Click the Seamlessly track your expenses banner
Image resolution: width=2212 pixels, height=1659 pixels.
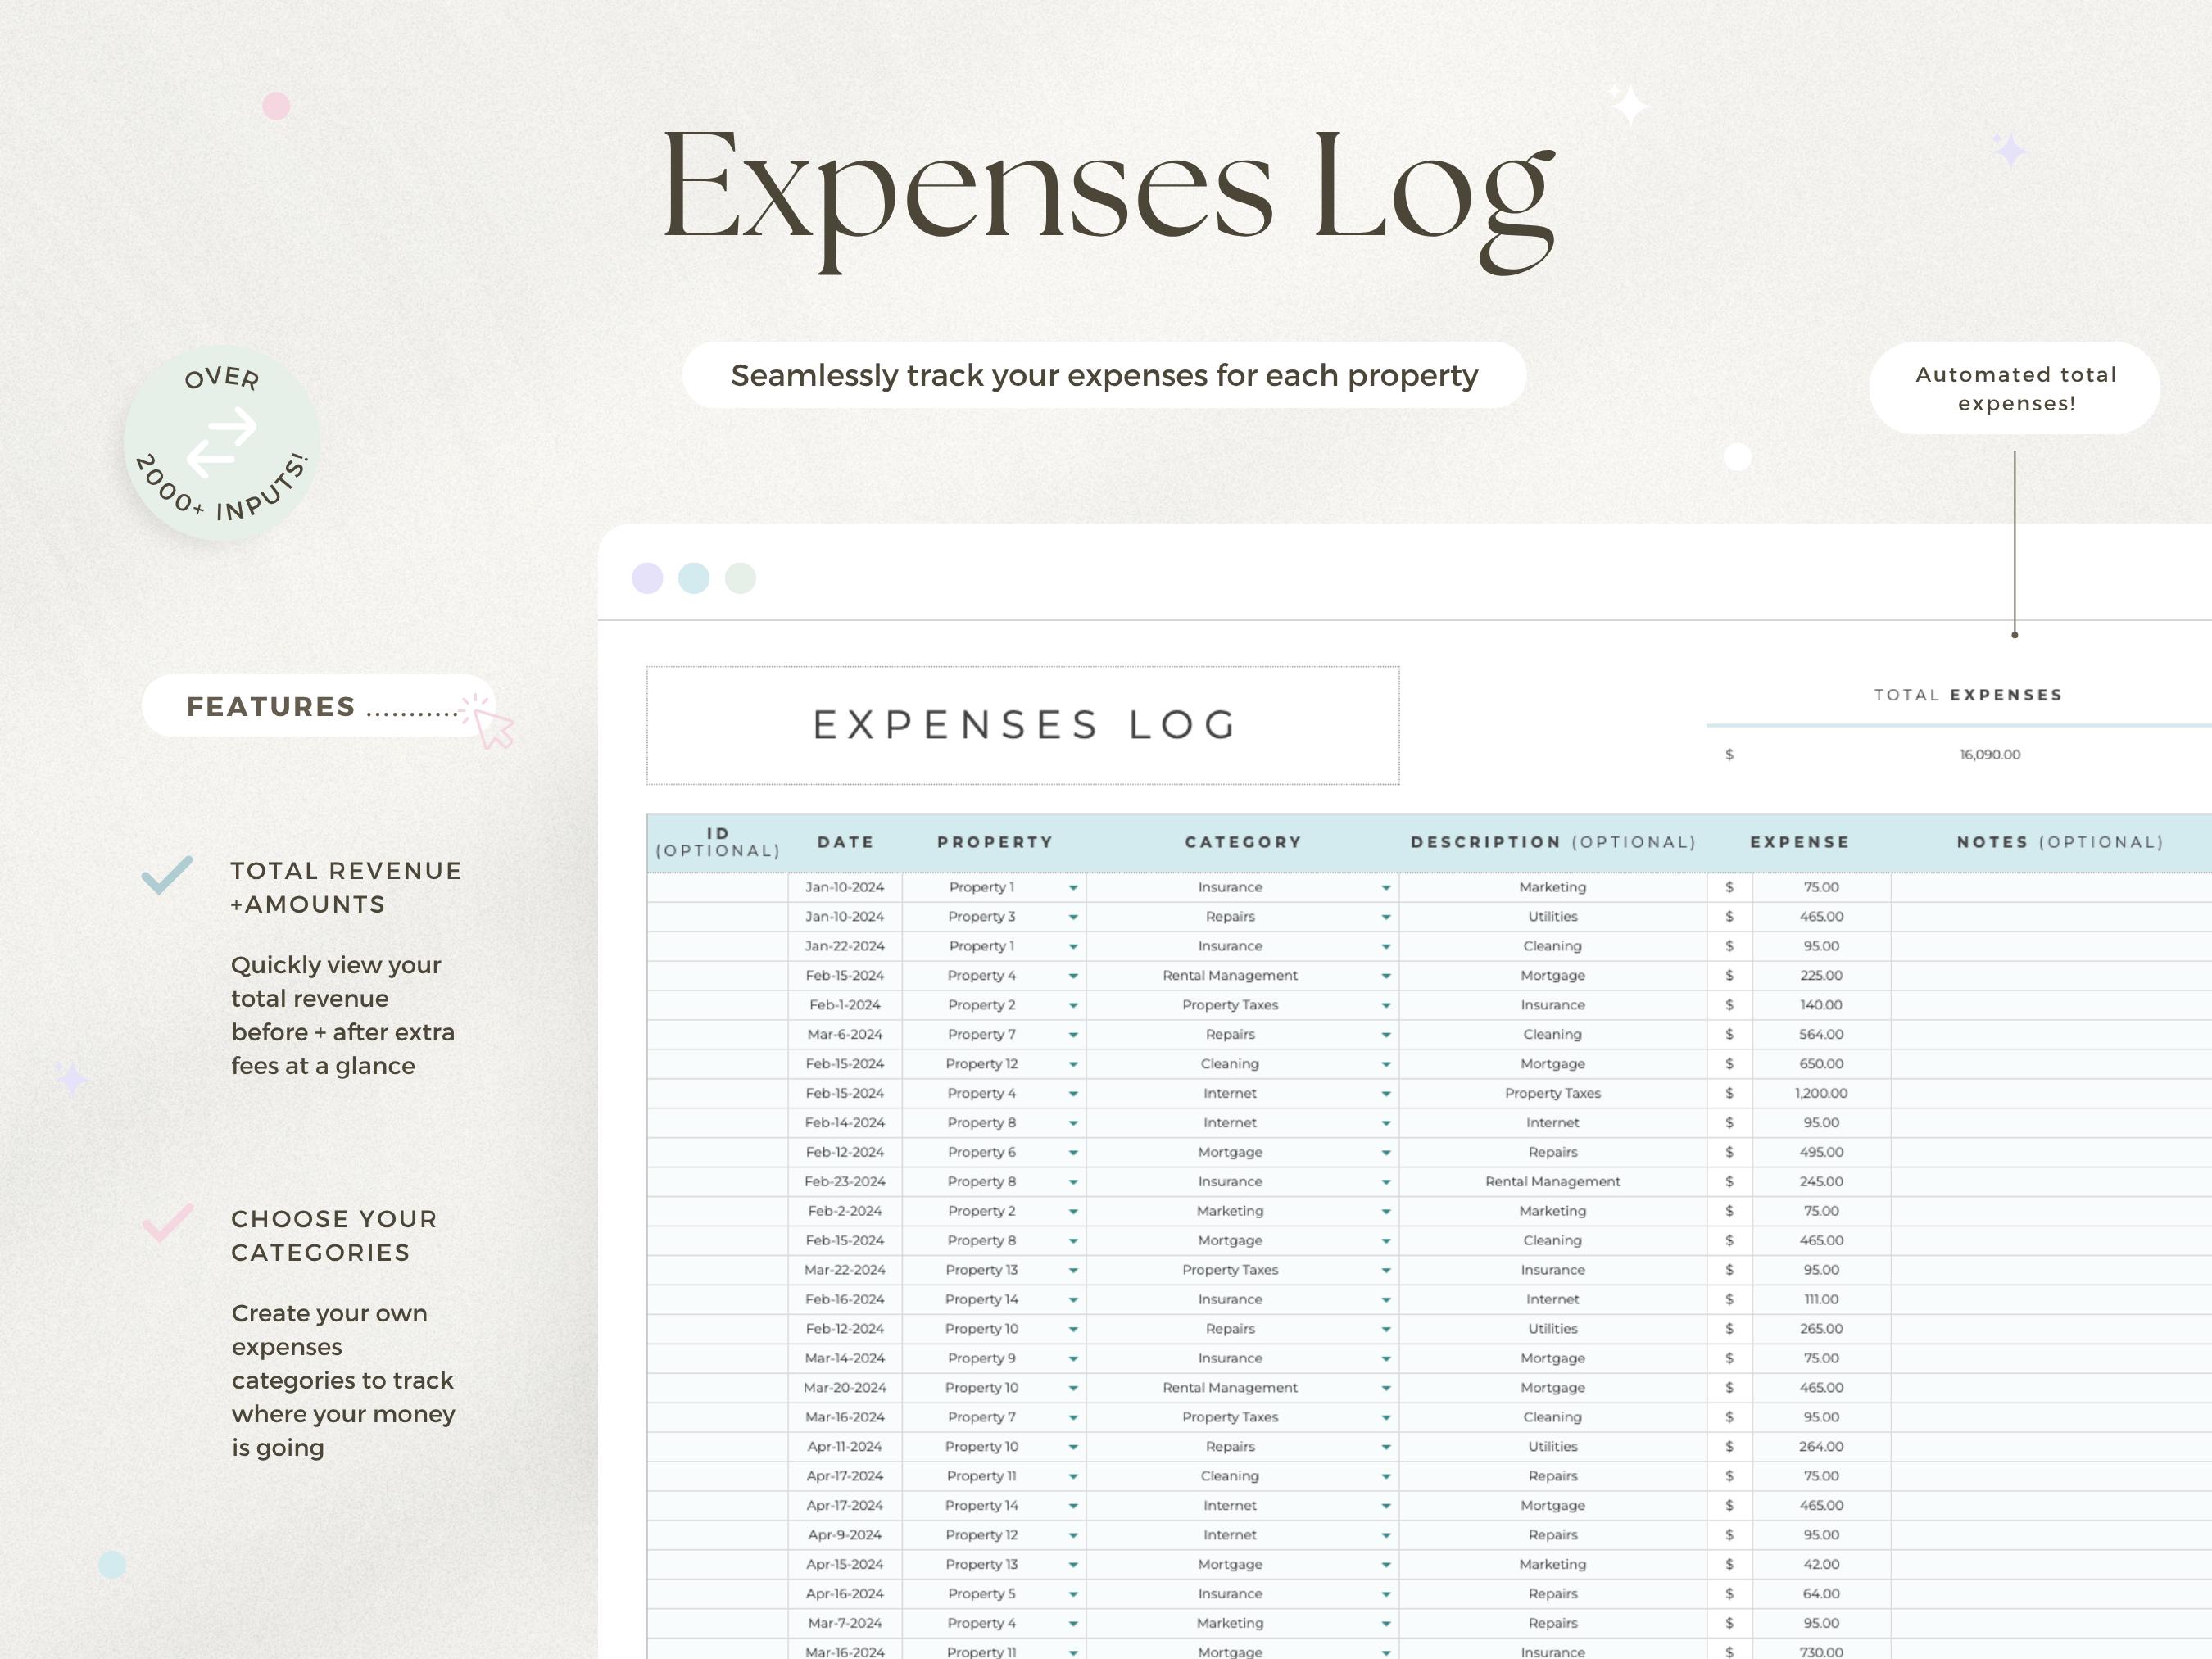pos(1104,375)
